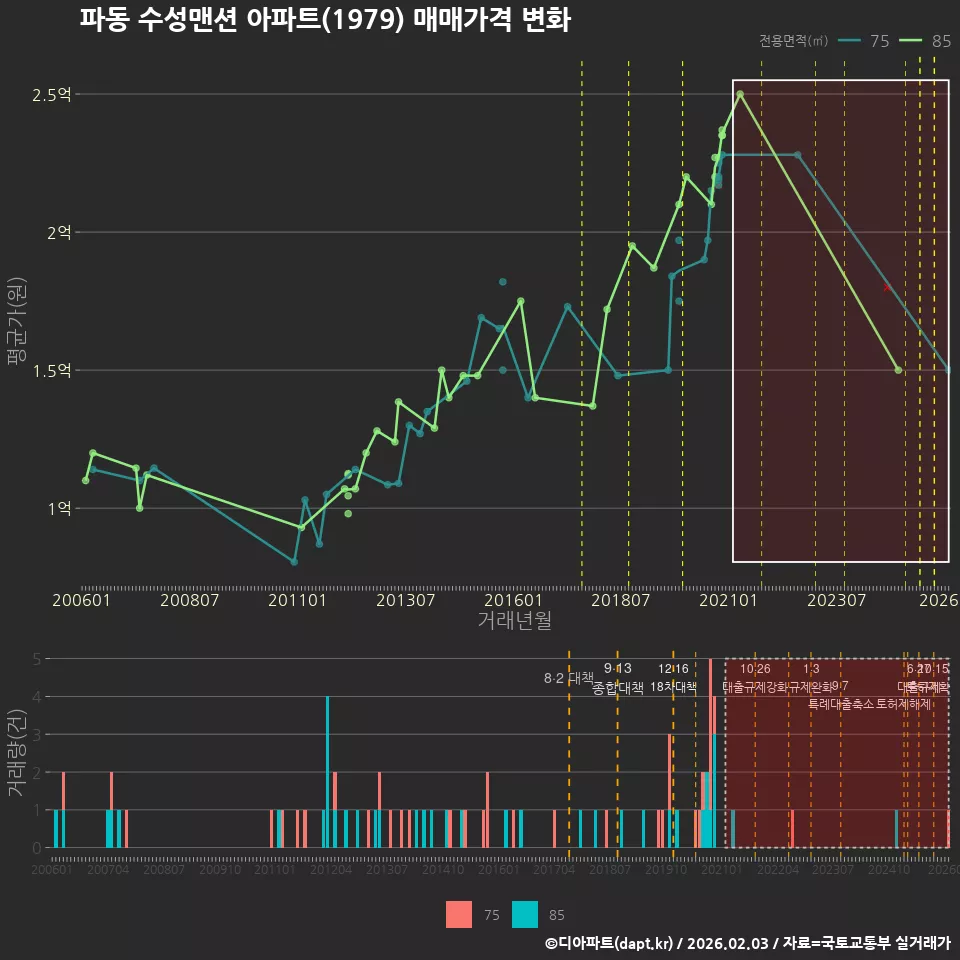Click the 85 end point at 1.5억
This screenshot has height=960, width=960.
898,370
